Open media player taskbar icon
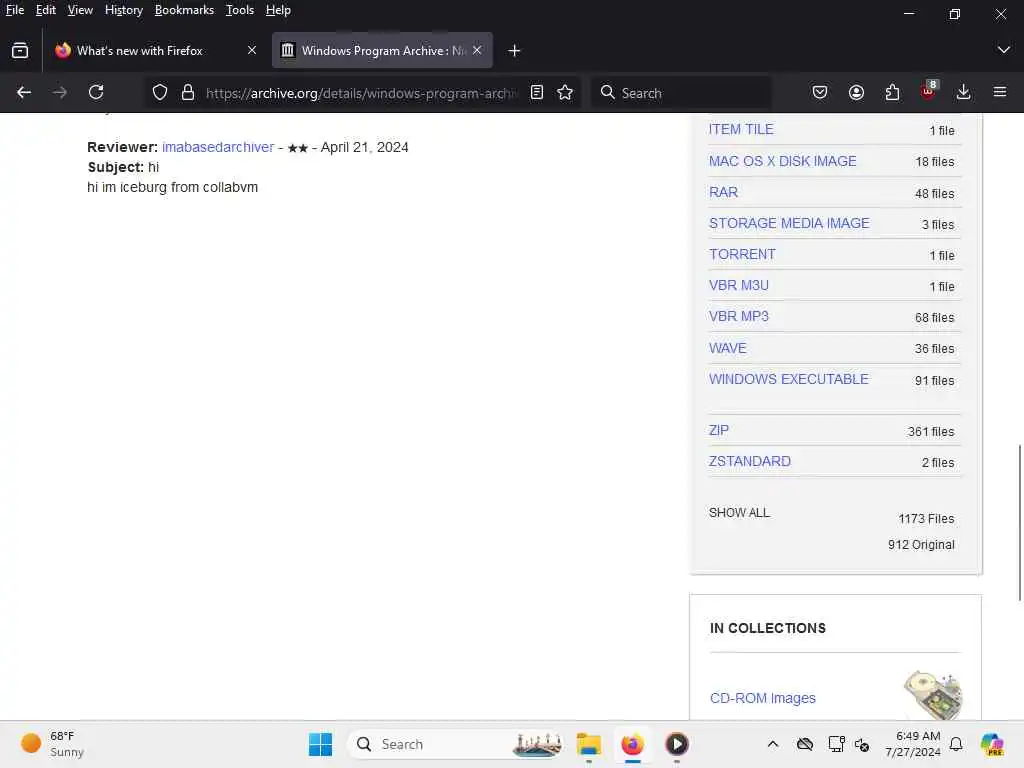This screenshot has height=768, width=1024. tap(677, 744)
